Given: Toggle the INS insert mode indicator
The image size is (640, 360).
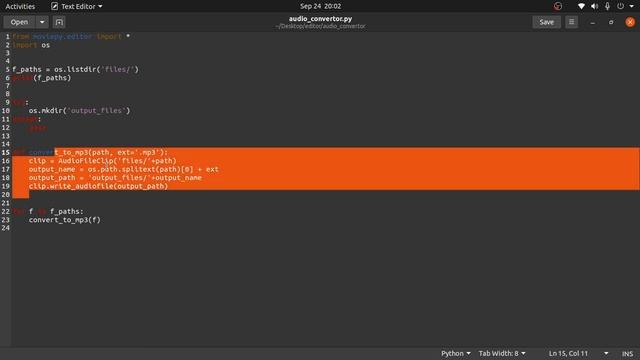Looking at the screenshot, I should click(627, 353).
